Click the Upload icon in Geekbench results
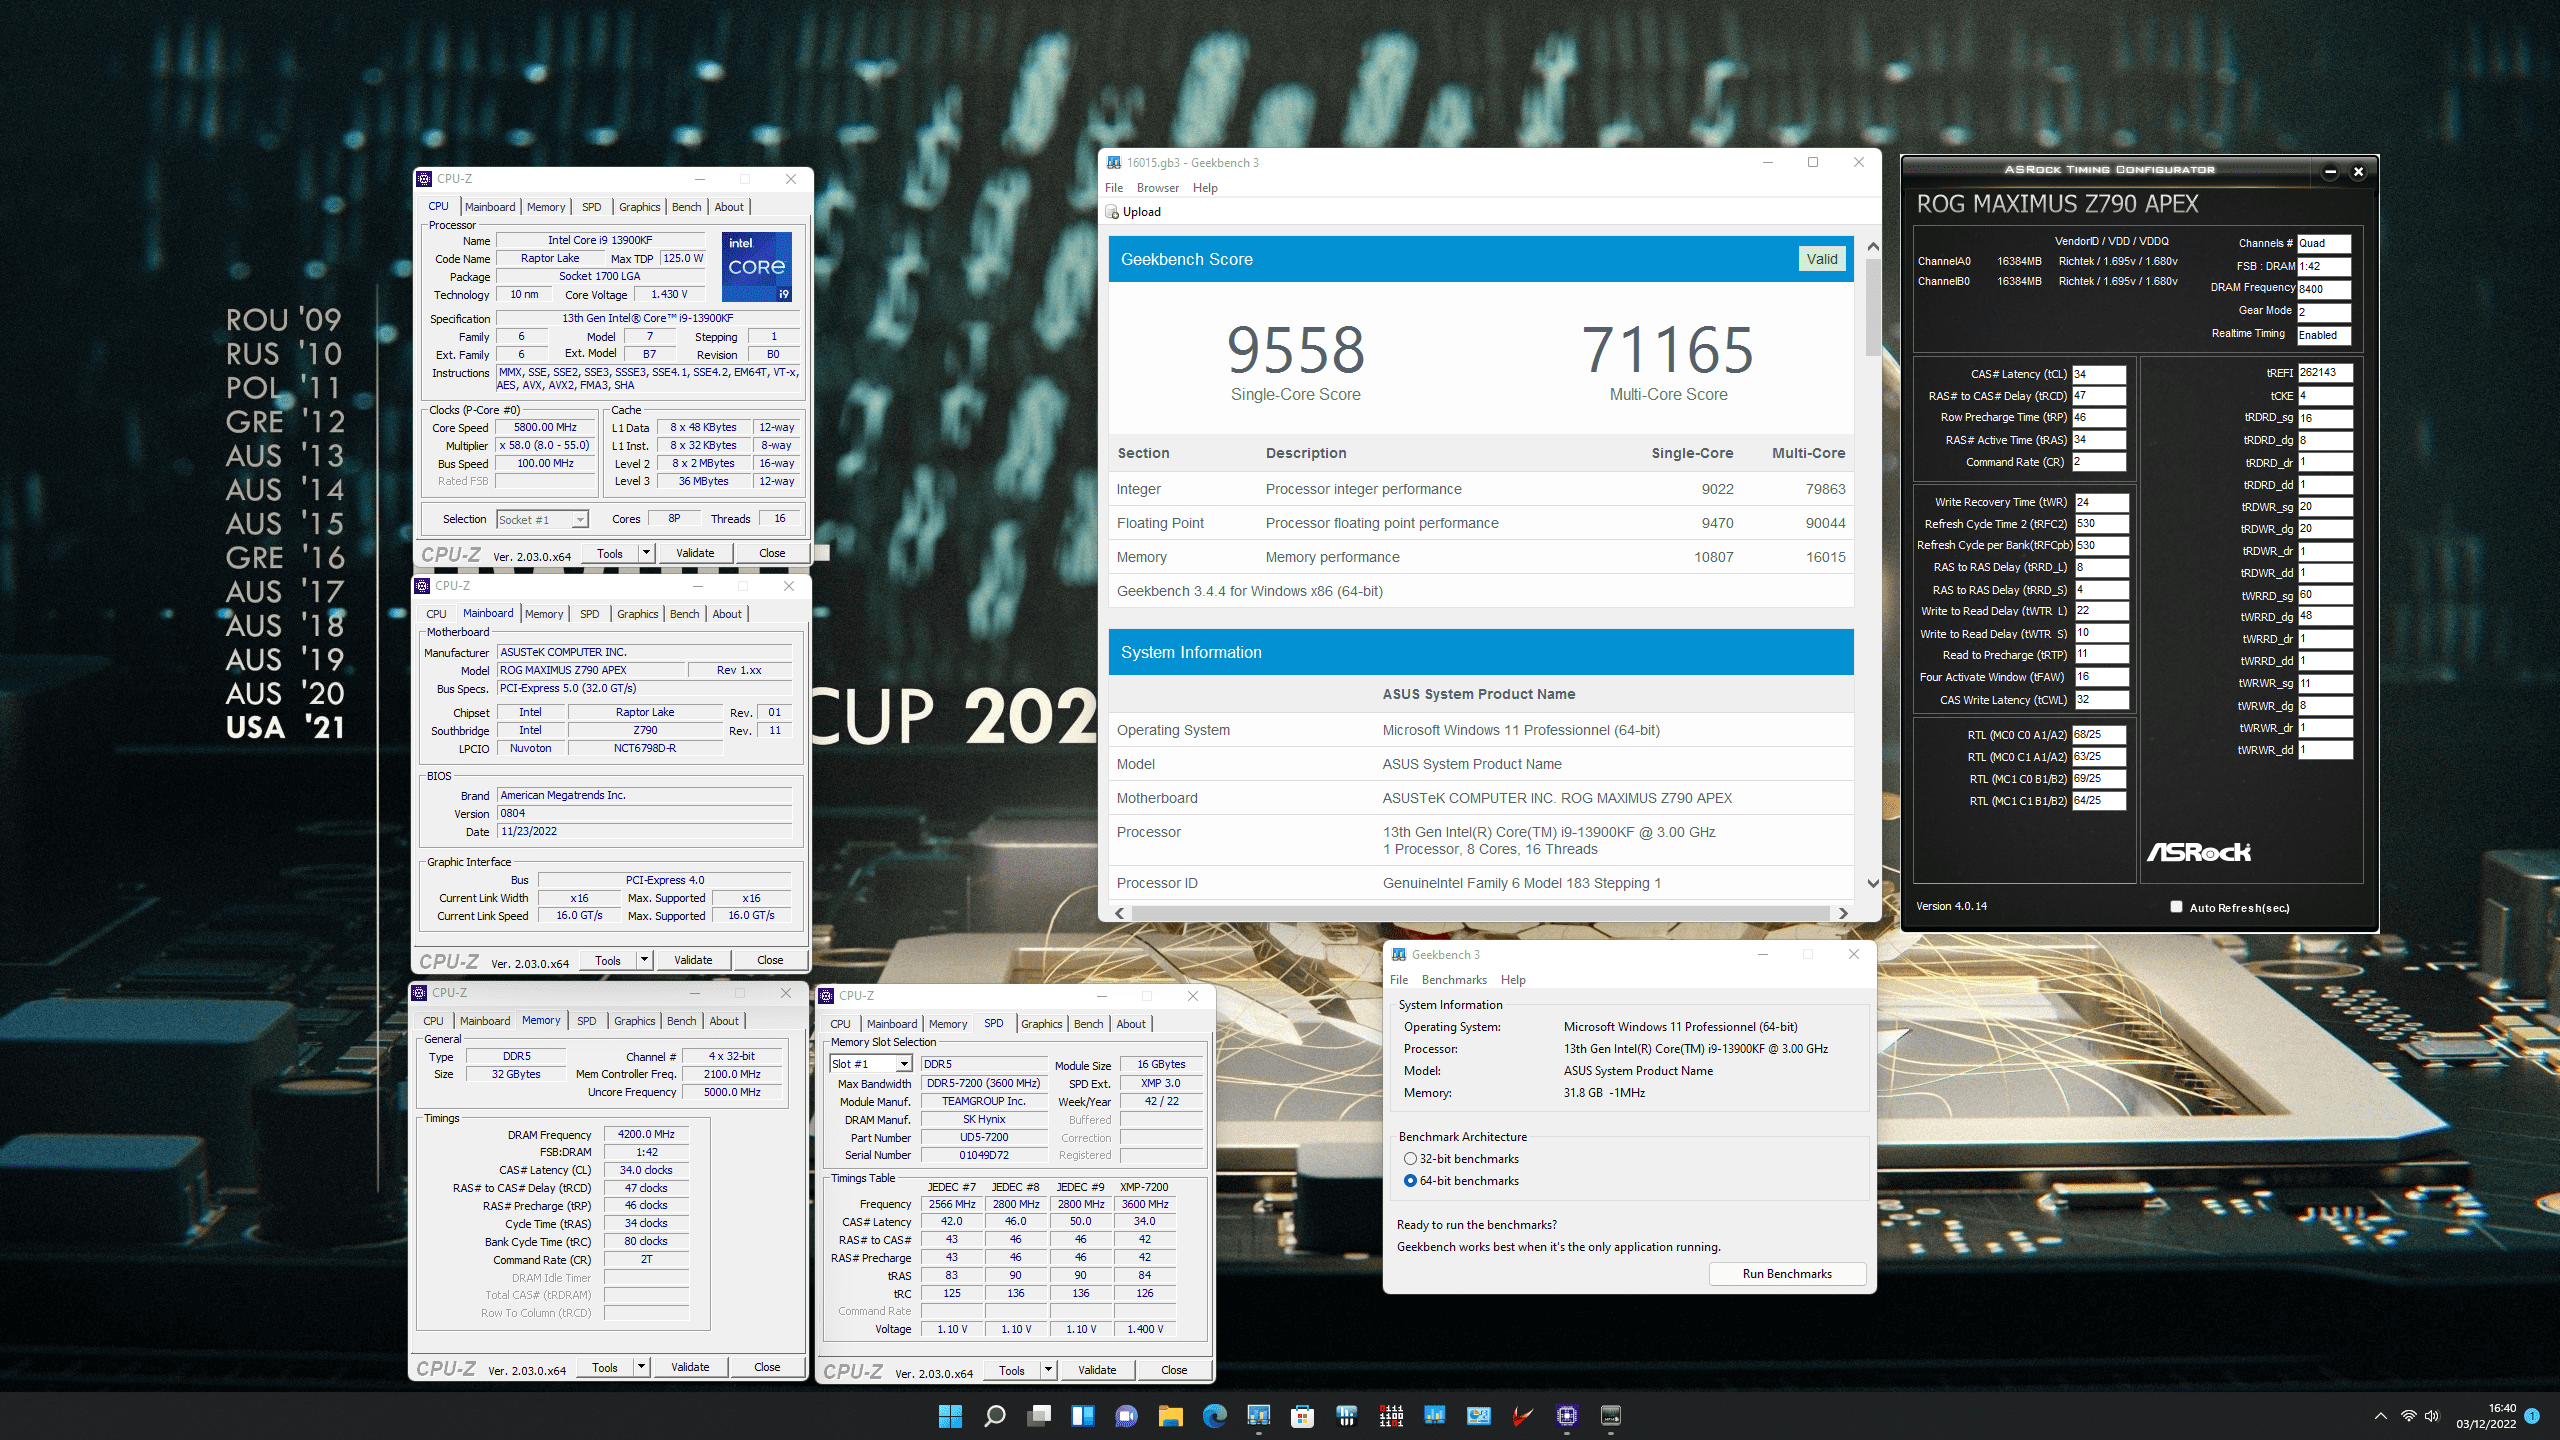This screenshot has width=2560, height=1440. pos(1112,211)
